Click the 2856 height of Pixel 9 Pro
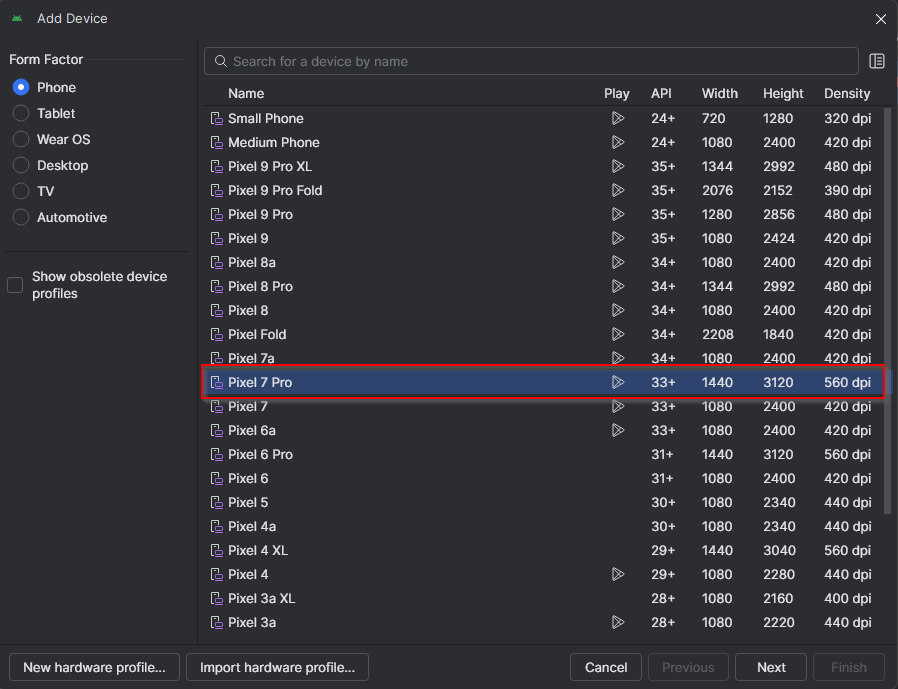898x689 pixels. 779,215
